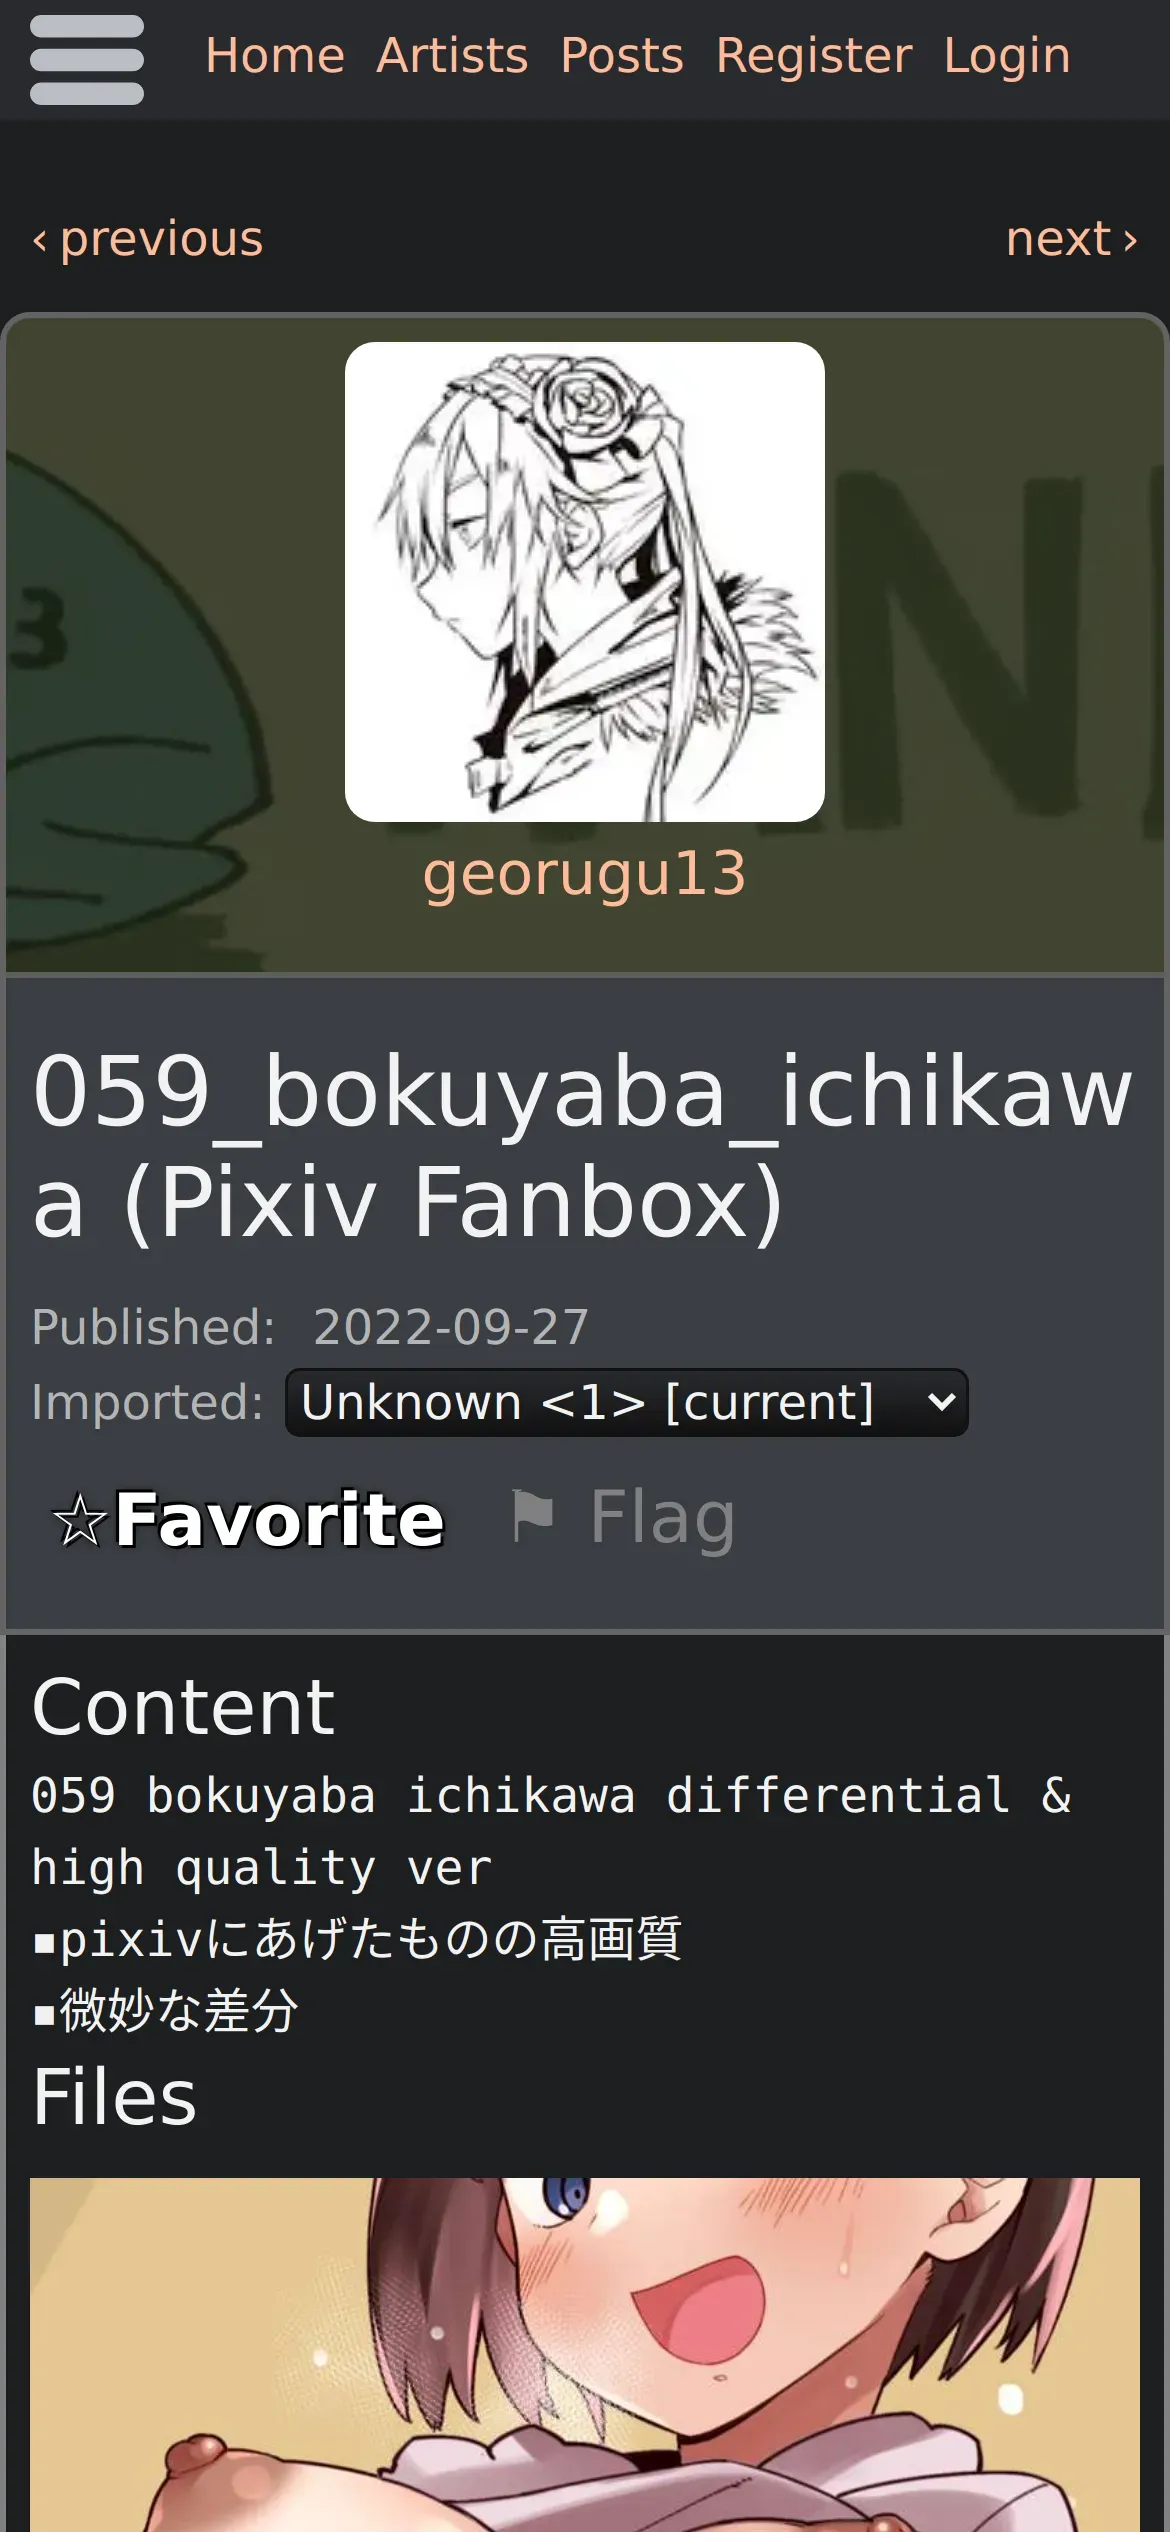Expand the Imported revision dropdown
Image resolution: width=1170 pixels, height=2532 pixels.
pos(627,1402)
